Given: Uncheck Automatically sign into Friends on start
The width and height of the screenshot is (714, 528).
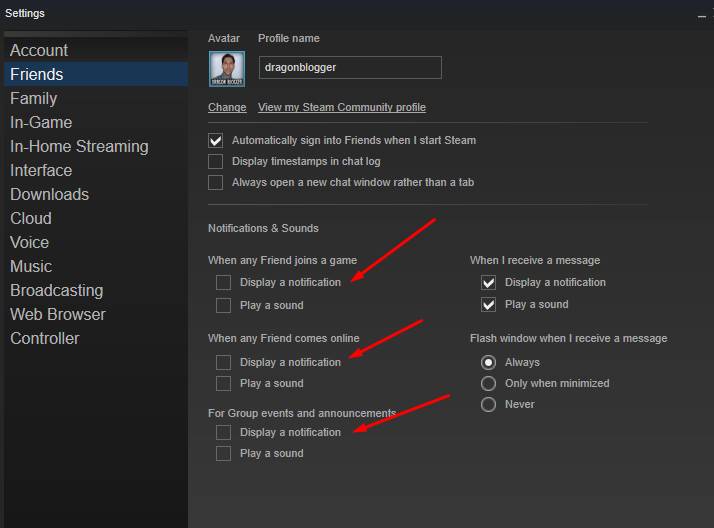Looking at the screenshot, I should [215, 140].
